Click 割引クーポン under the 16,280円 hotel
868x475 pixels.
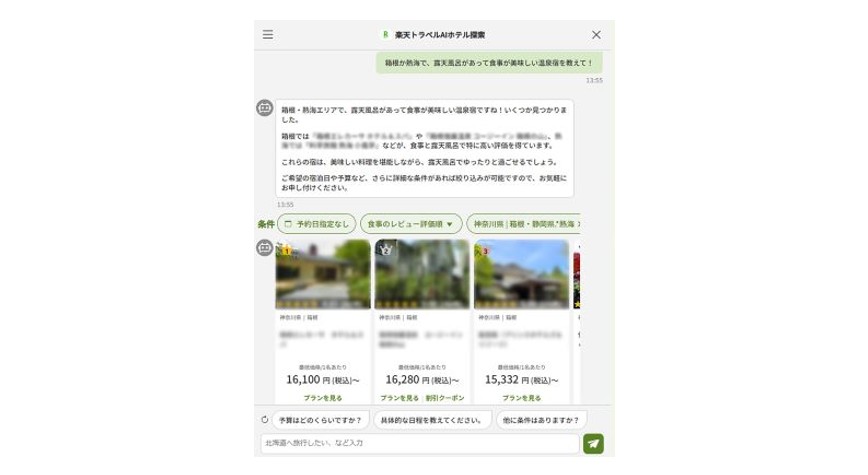pos(445,398)
